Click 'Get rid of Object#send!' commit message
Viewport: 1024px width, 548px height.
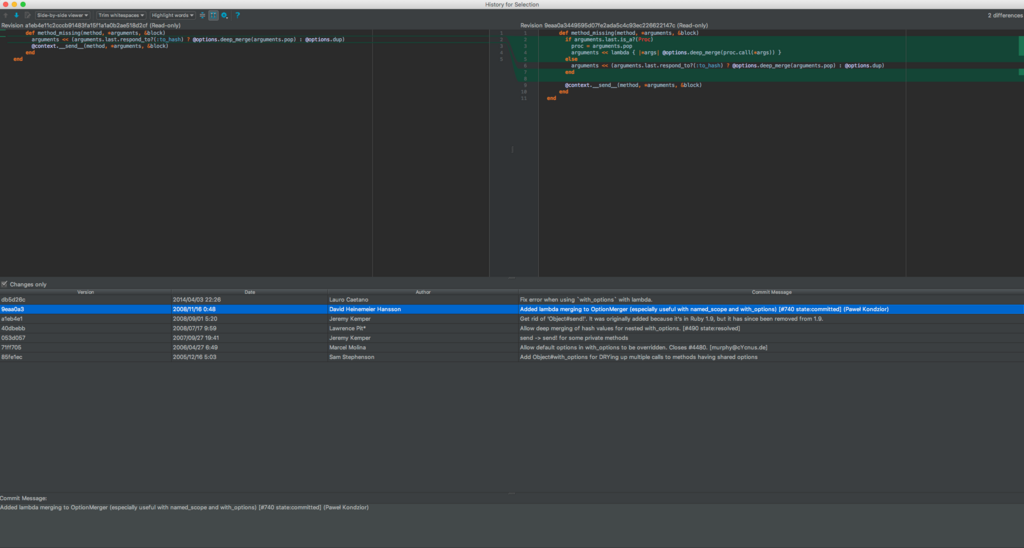point(671,319)
